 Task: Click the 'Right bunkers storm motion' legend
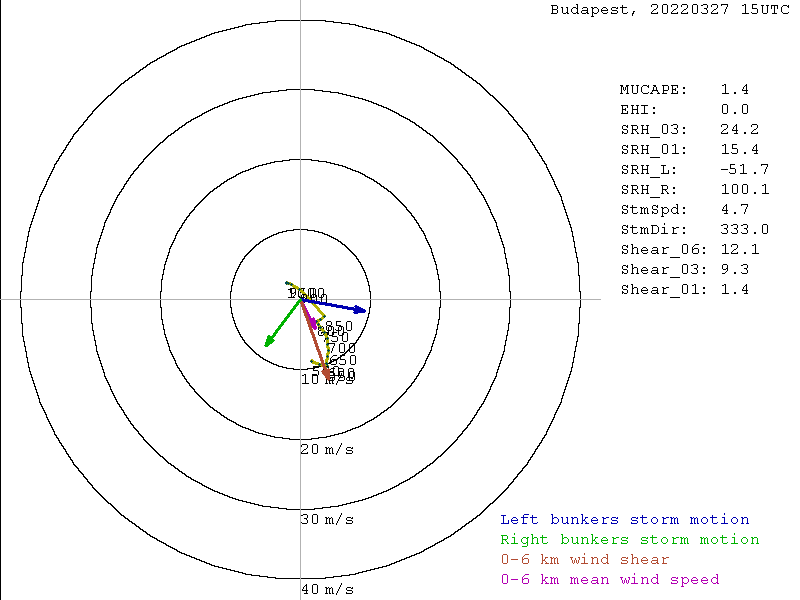pyautogui.click(x=630, y=540)
